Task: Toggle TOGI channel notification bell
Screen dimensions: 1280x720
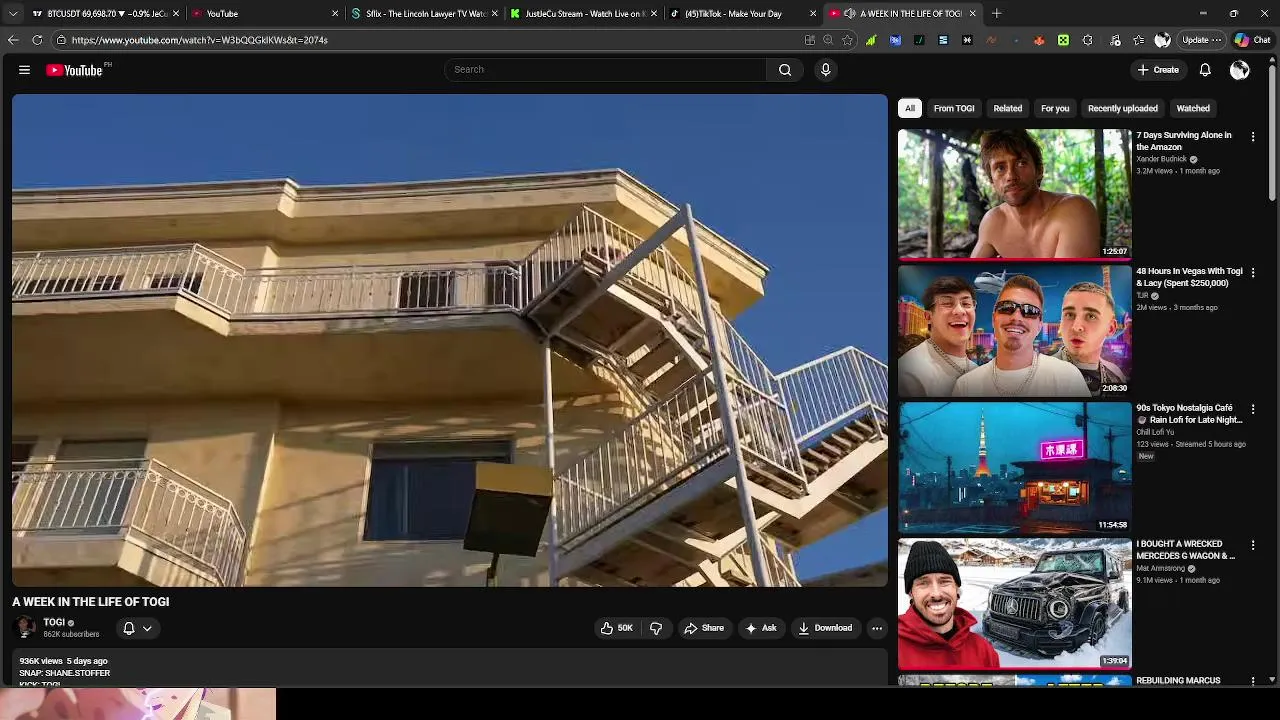Action: (129, 628)
